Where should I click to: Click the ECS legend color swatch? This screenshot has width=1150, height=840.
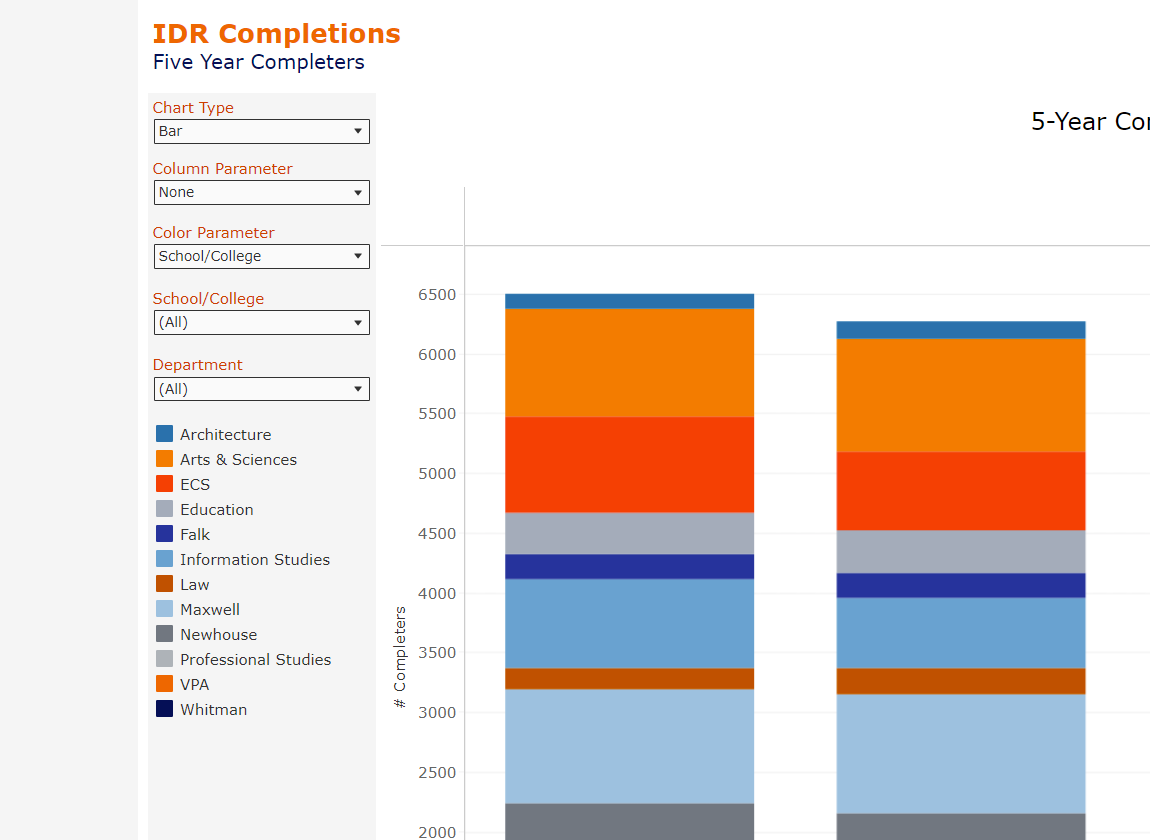164,483
